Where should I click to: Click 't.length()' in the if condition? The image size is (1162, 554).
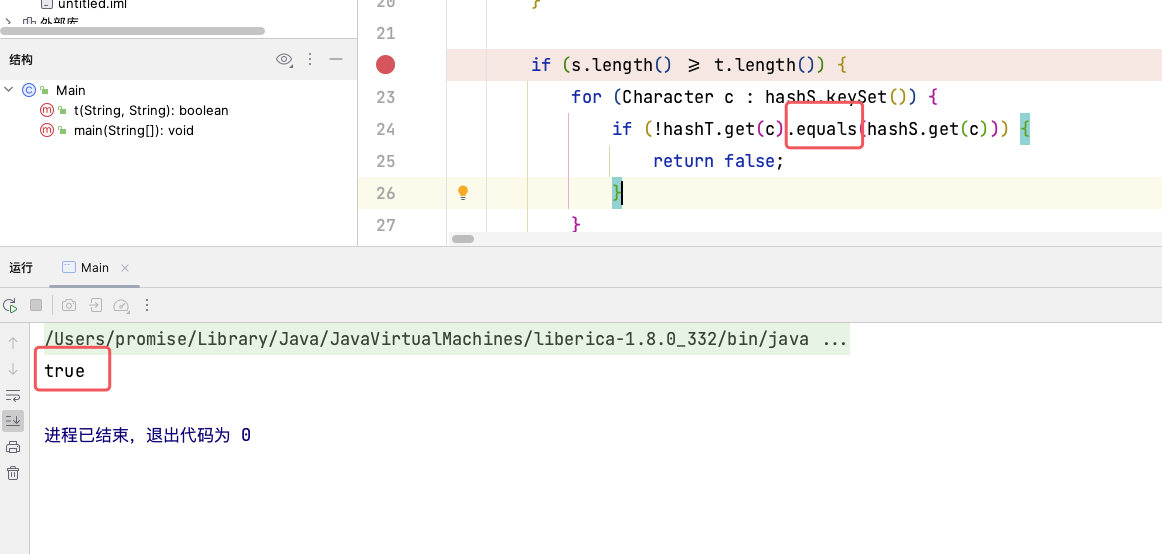click(x=765, y=65)
